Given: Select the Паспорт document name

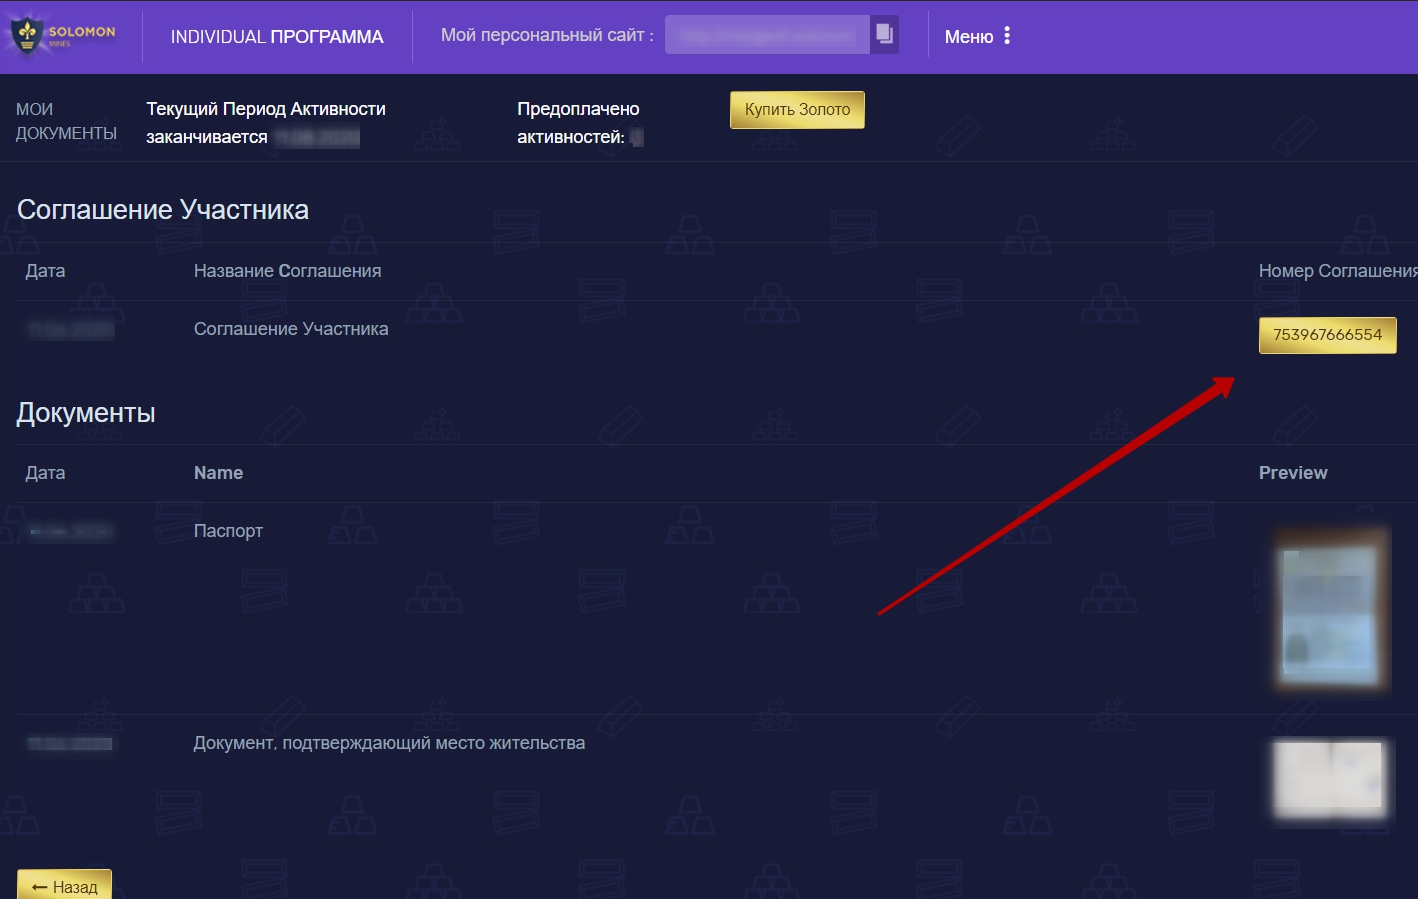Looking at the screenshot, I should click(x=228, y=531).
